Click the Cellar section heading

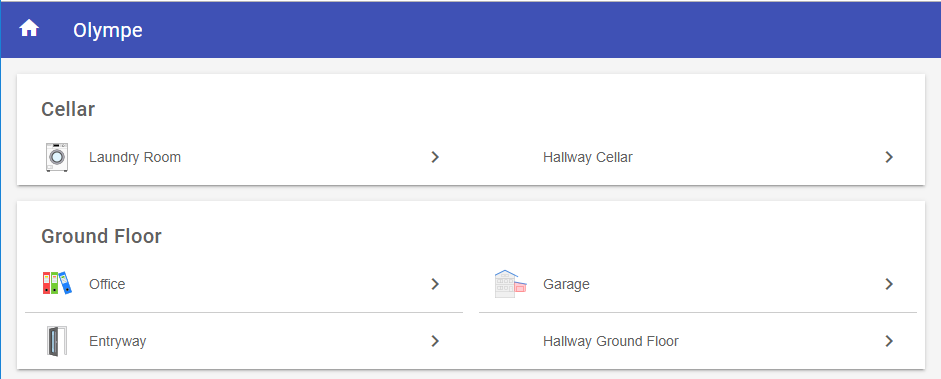click(x=68, y=109)
